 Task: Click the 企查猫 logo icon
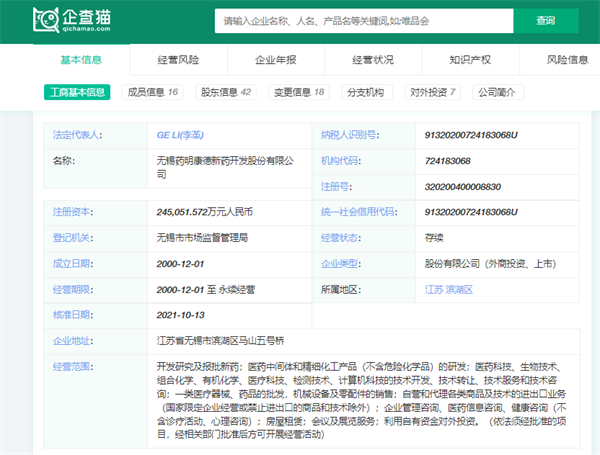pos(45,18)
